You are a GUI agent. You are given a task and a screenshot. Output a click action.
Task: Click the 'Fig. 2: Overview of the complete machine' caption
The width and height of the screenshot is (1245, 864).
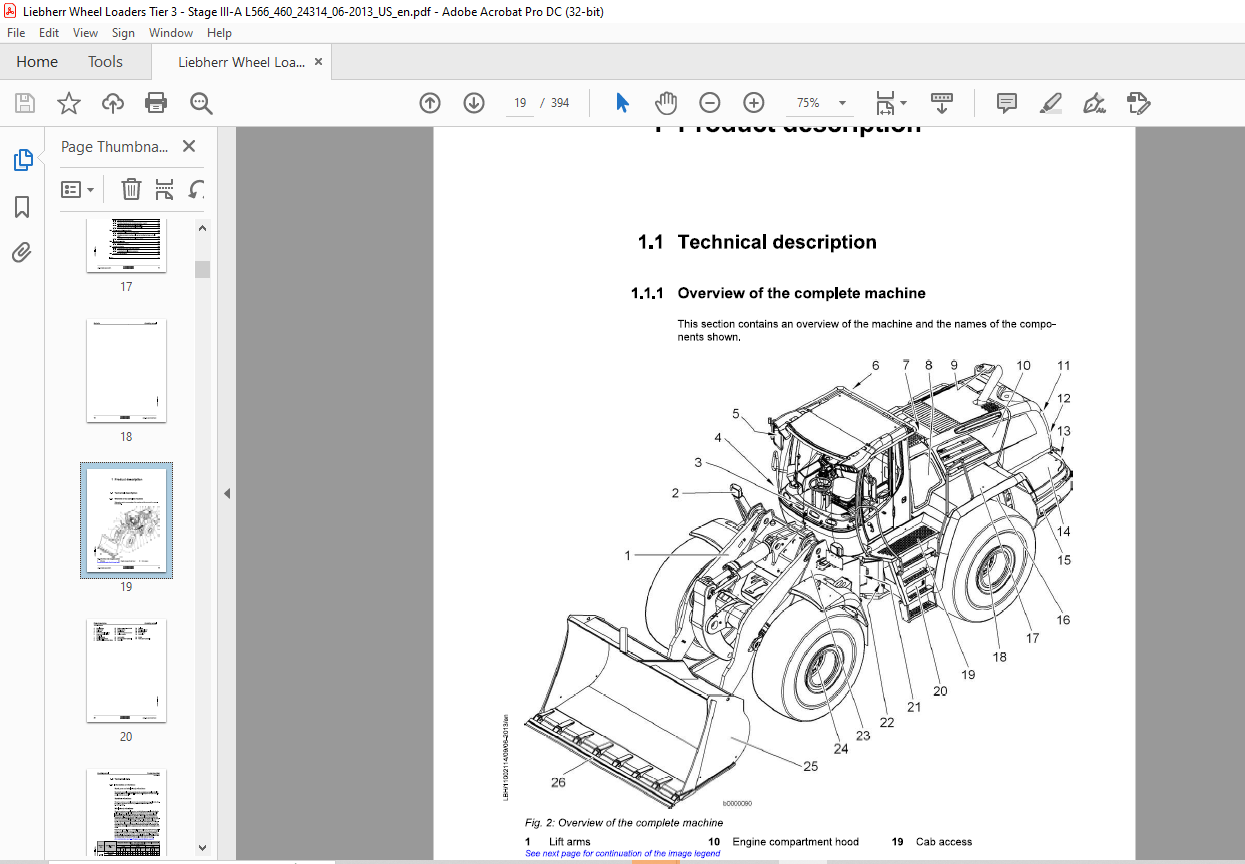tap(624, 823)
